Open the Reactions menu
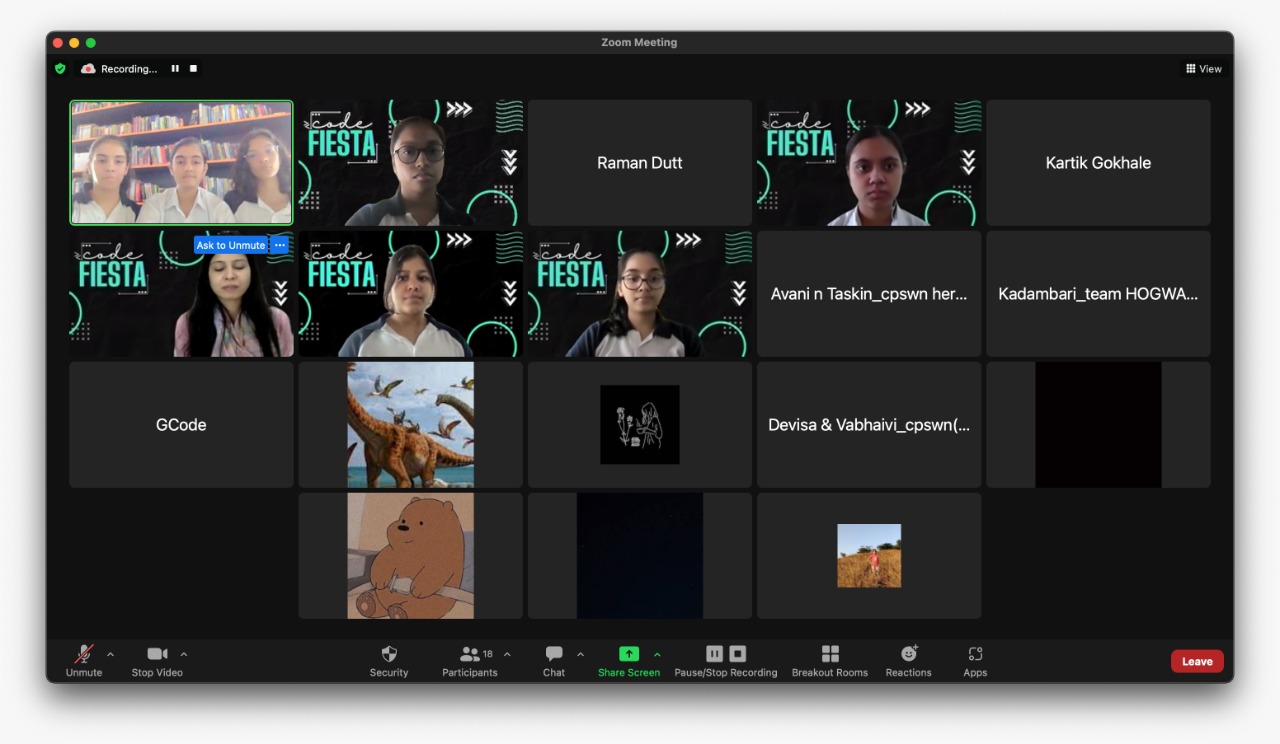 pyautogui.click(x=908, y=660)
